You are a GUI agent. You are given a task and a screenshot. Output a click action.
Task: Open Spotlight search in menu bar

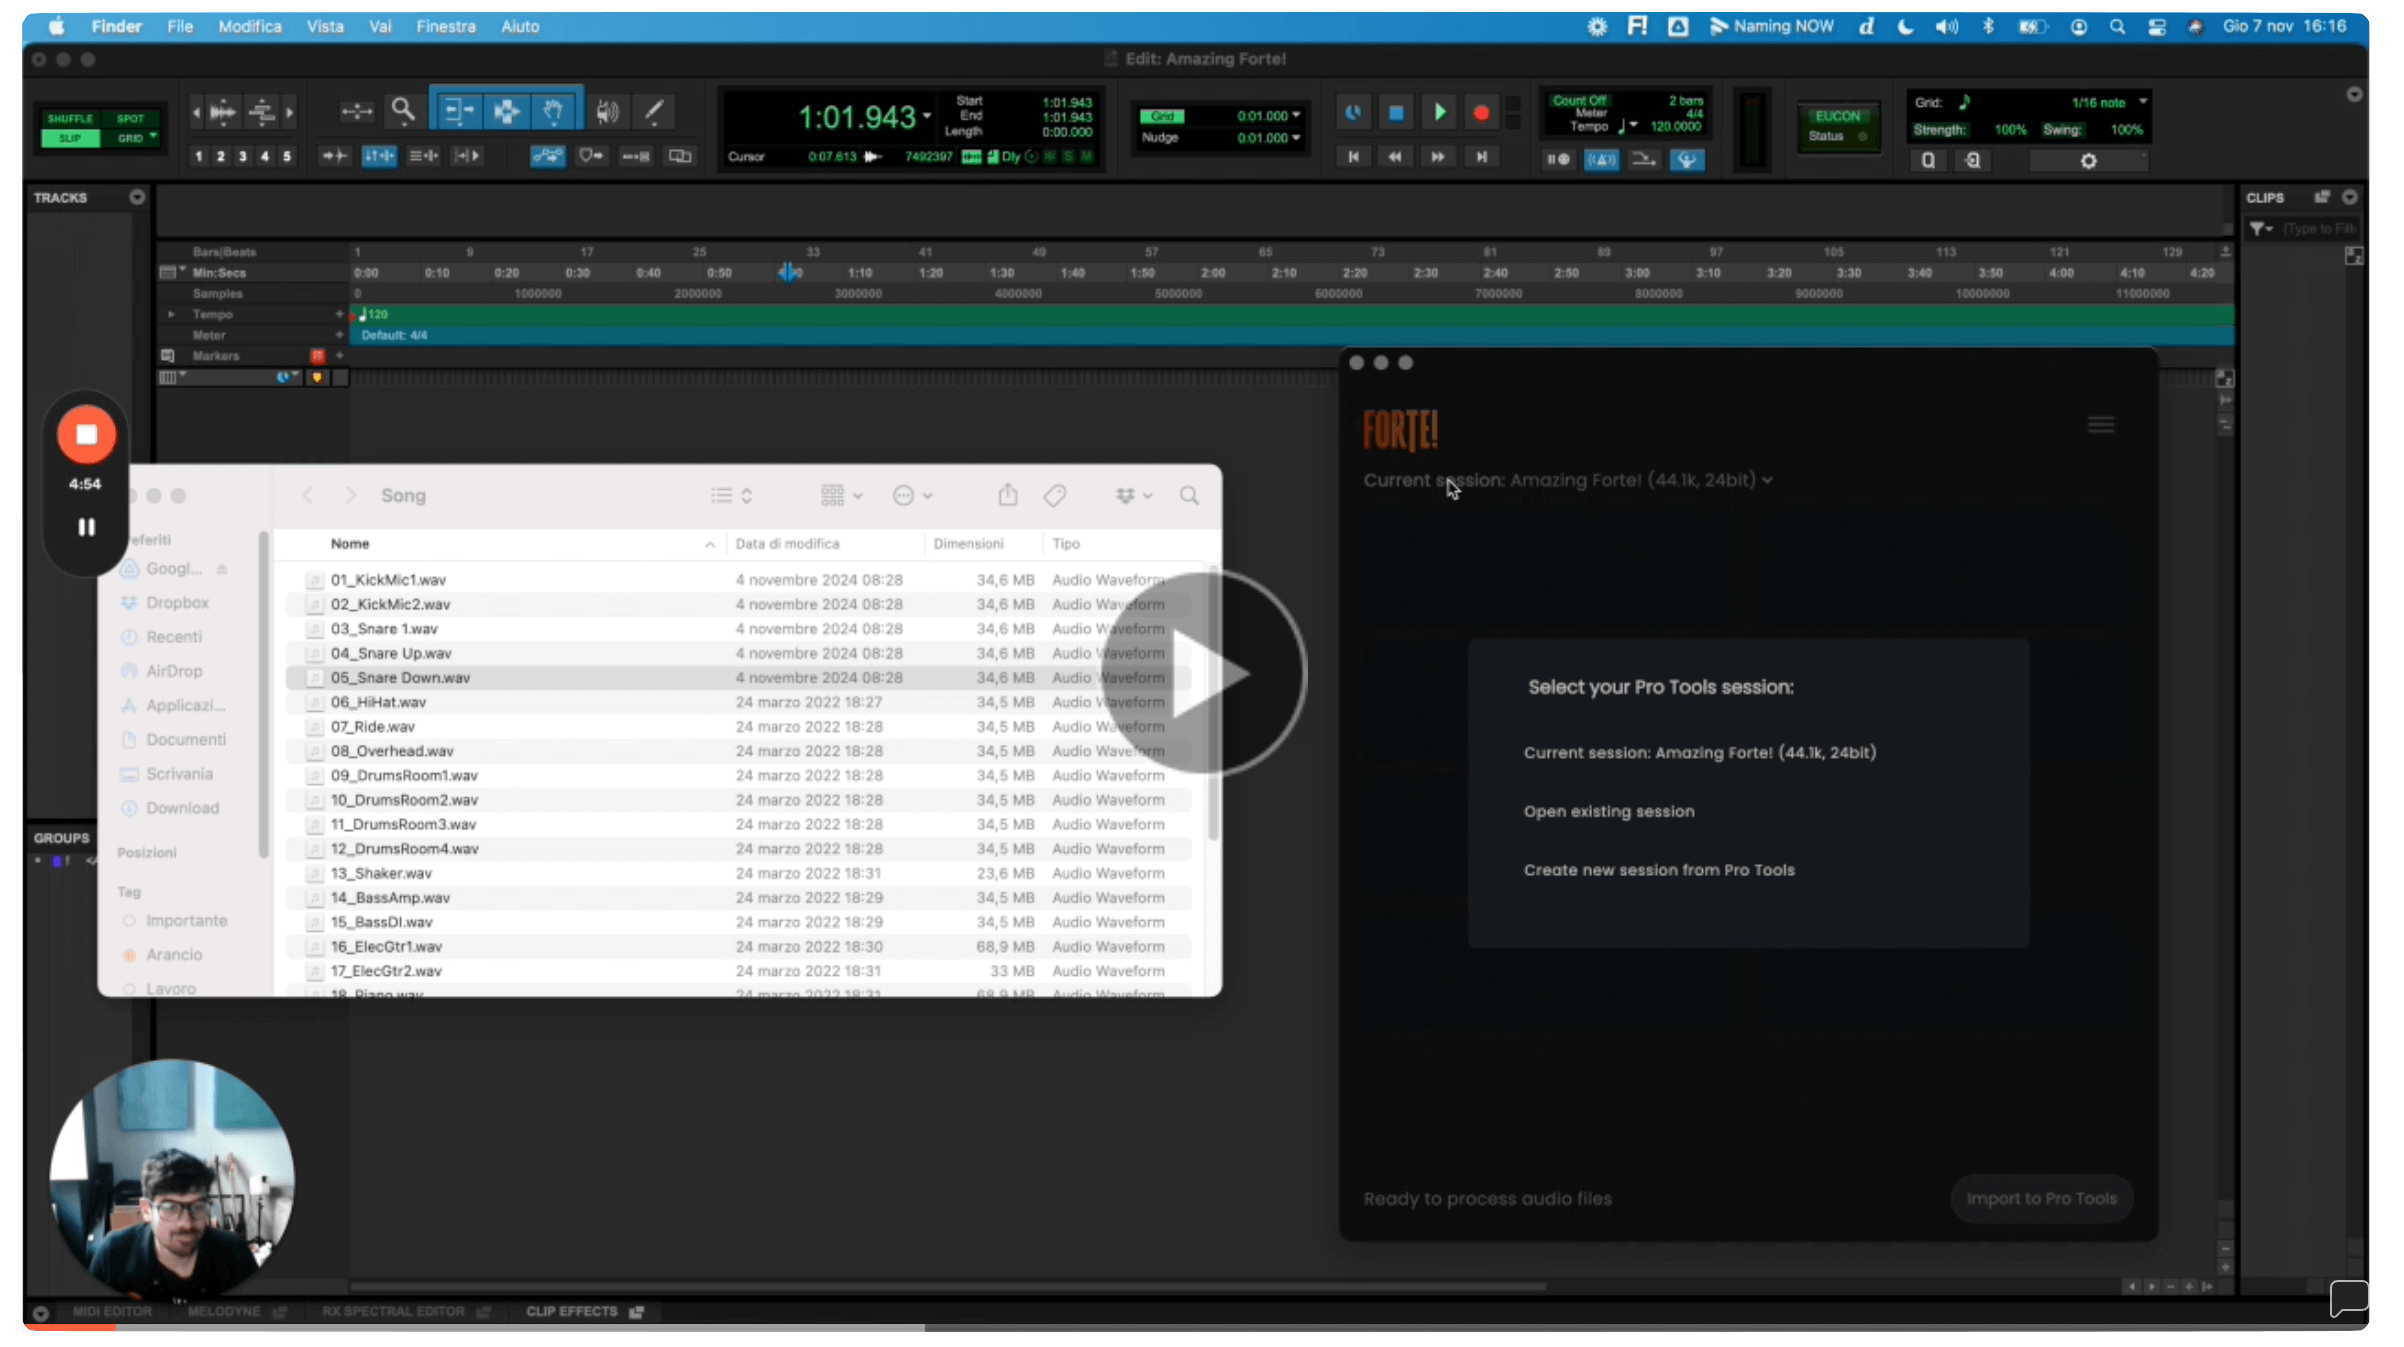click(2117, 27)
